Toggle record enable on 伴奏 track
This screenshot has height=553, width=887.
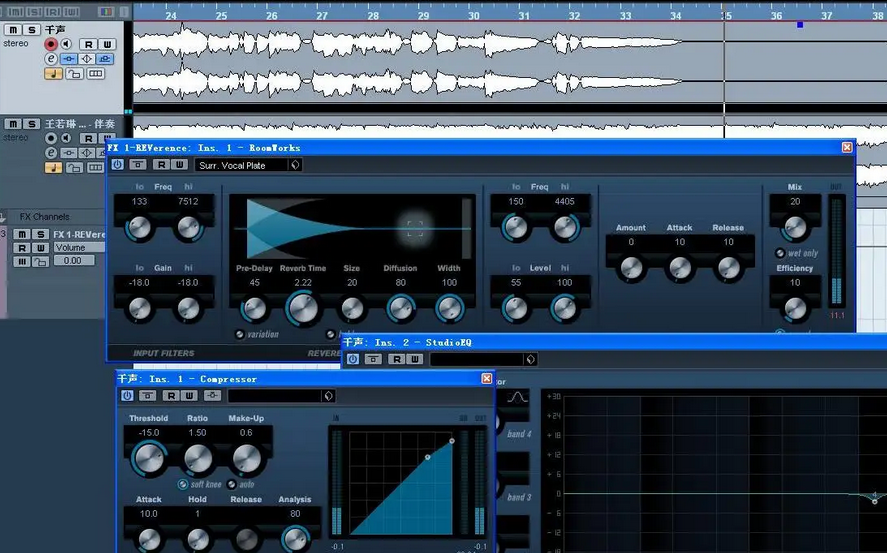point(51,138)
